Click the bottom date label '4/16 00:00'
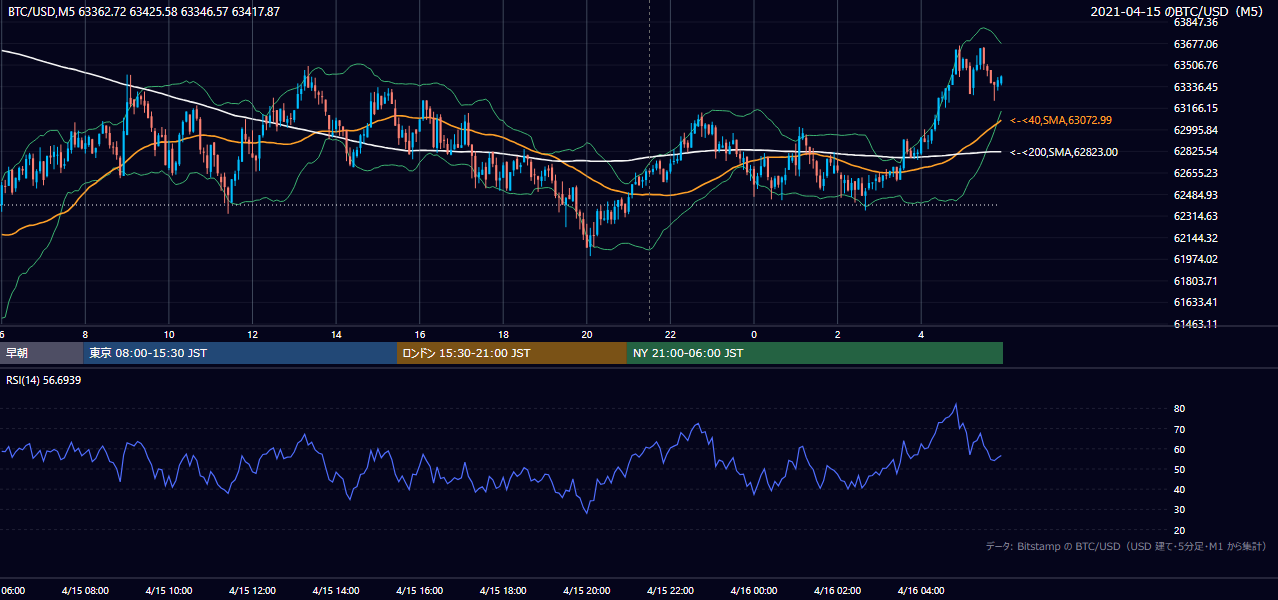The height and width of the screenshot is (600, 1278). [753, 591]
